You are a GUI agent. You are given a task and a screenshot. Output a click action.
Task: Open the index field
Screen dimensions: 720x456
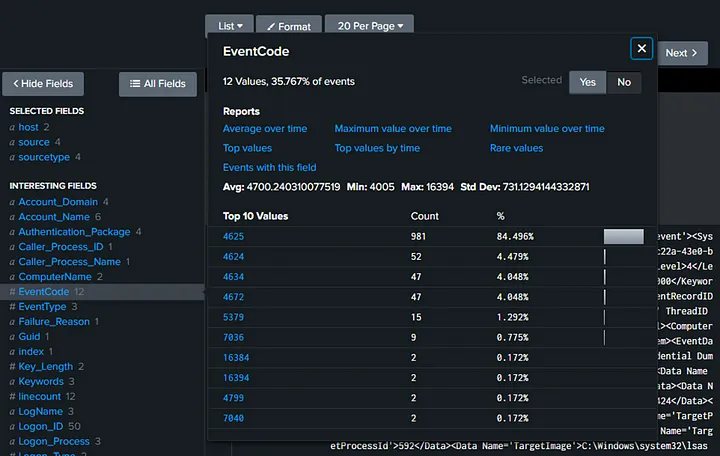tap(31, 352)
